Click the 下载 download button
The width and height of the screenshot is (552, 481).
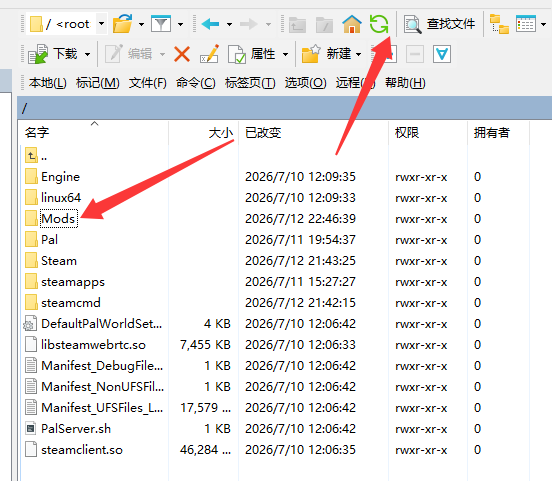pos(53,54)
